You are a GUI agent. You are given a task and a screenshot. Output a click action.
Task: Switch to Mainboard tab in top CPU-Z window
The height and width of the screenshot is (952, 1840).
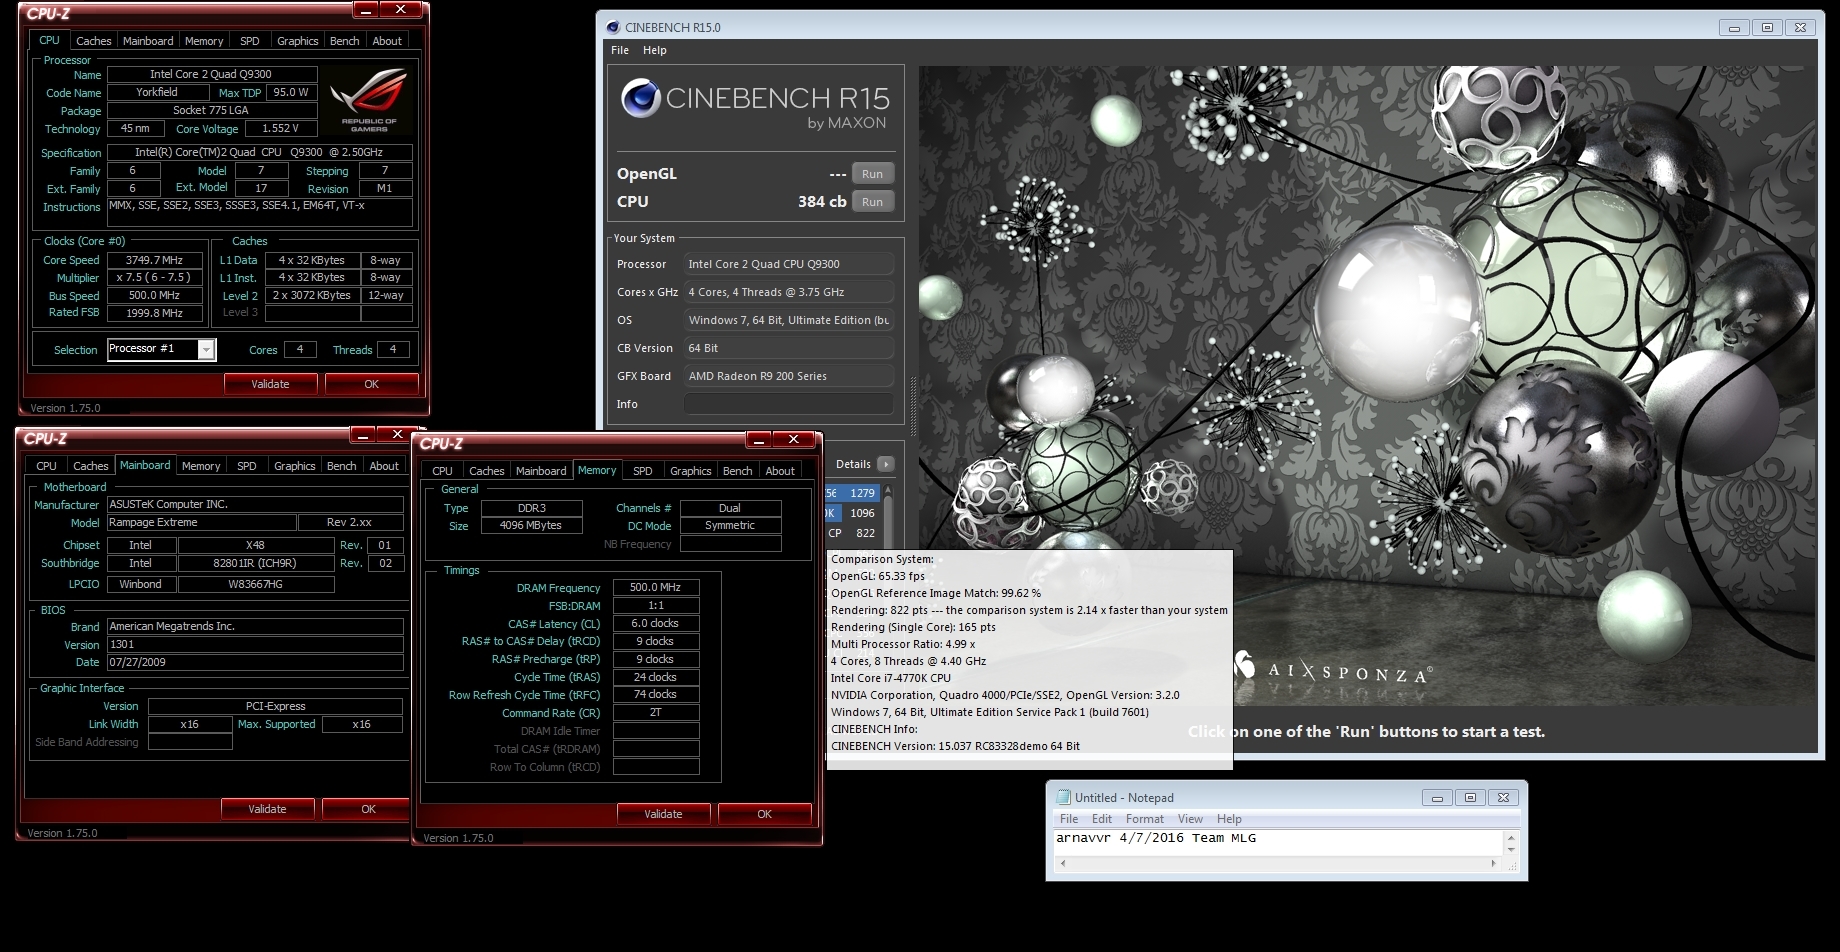(148, 41)
